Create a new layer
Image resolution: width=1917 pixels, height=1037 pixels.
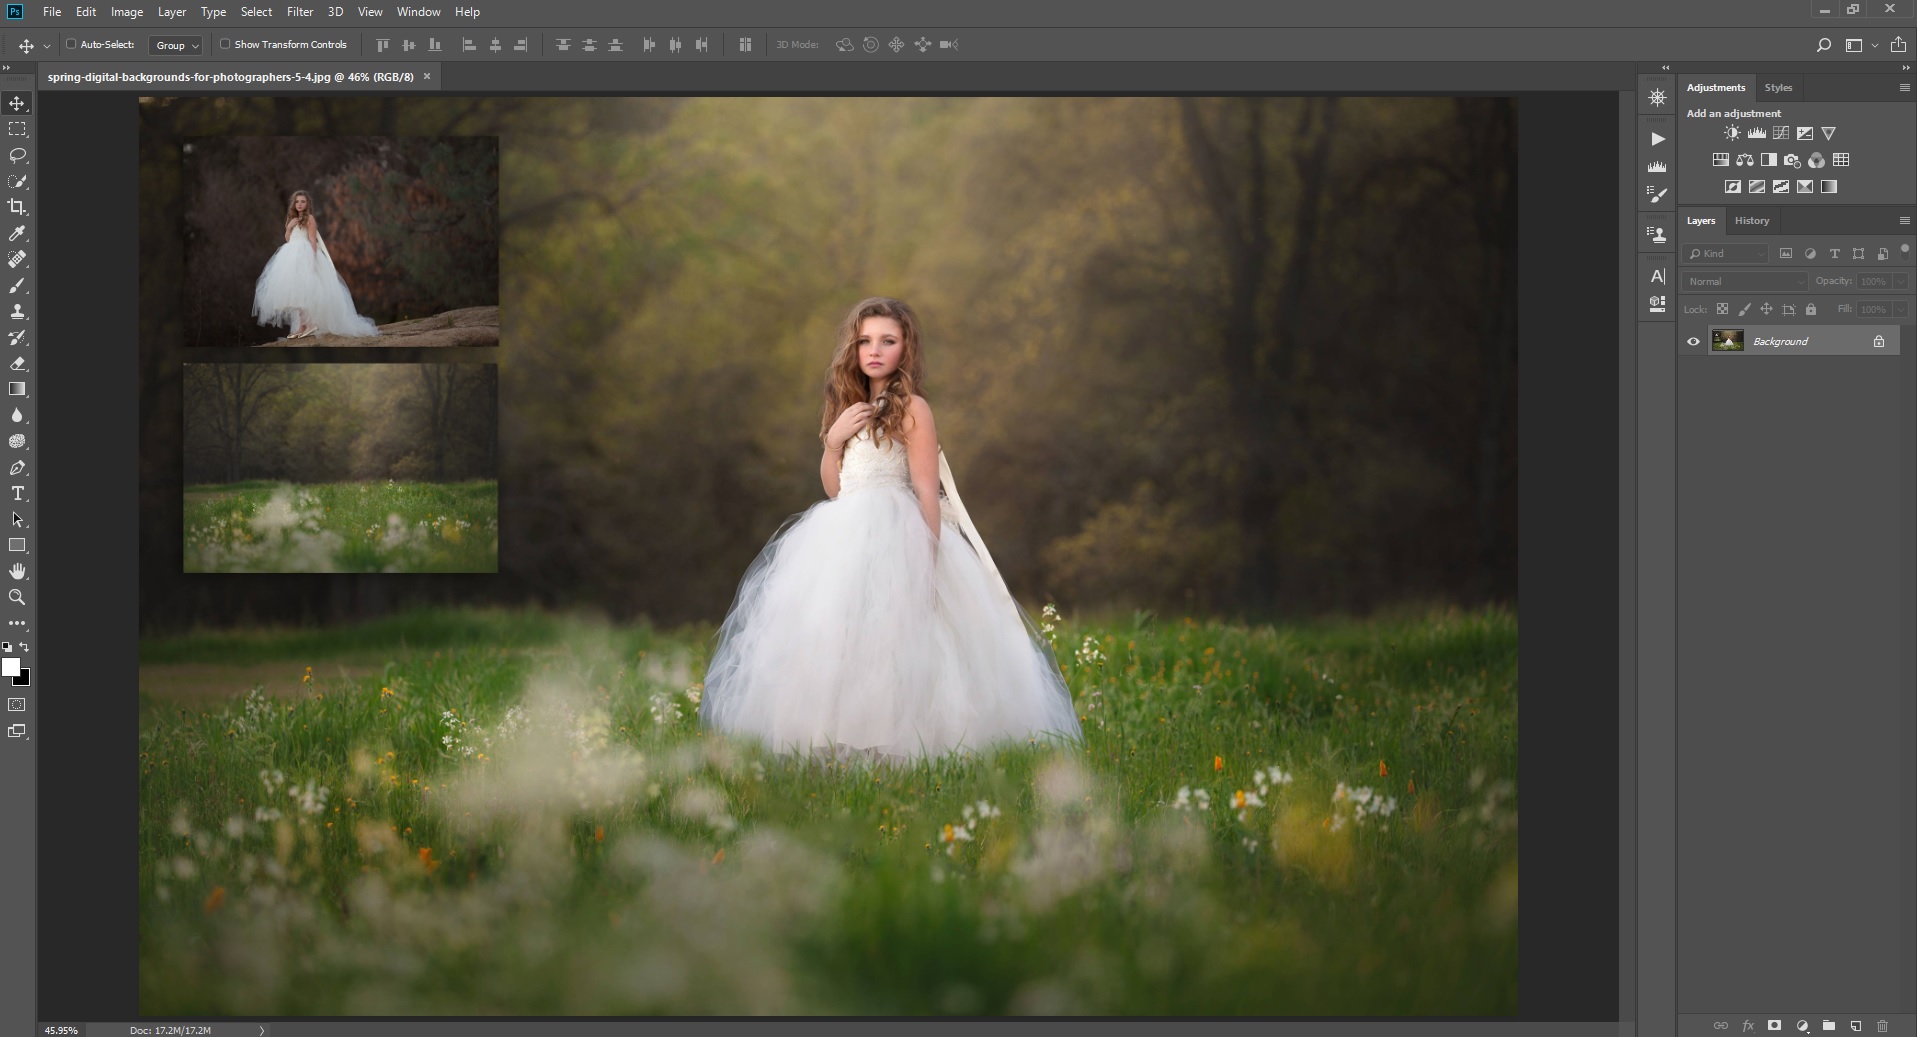(x=1855, y=1026)
